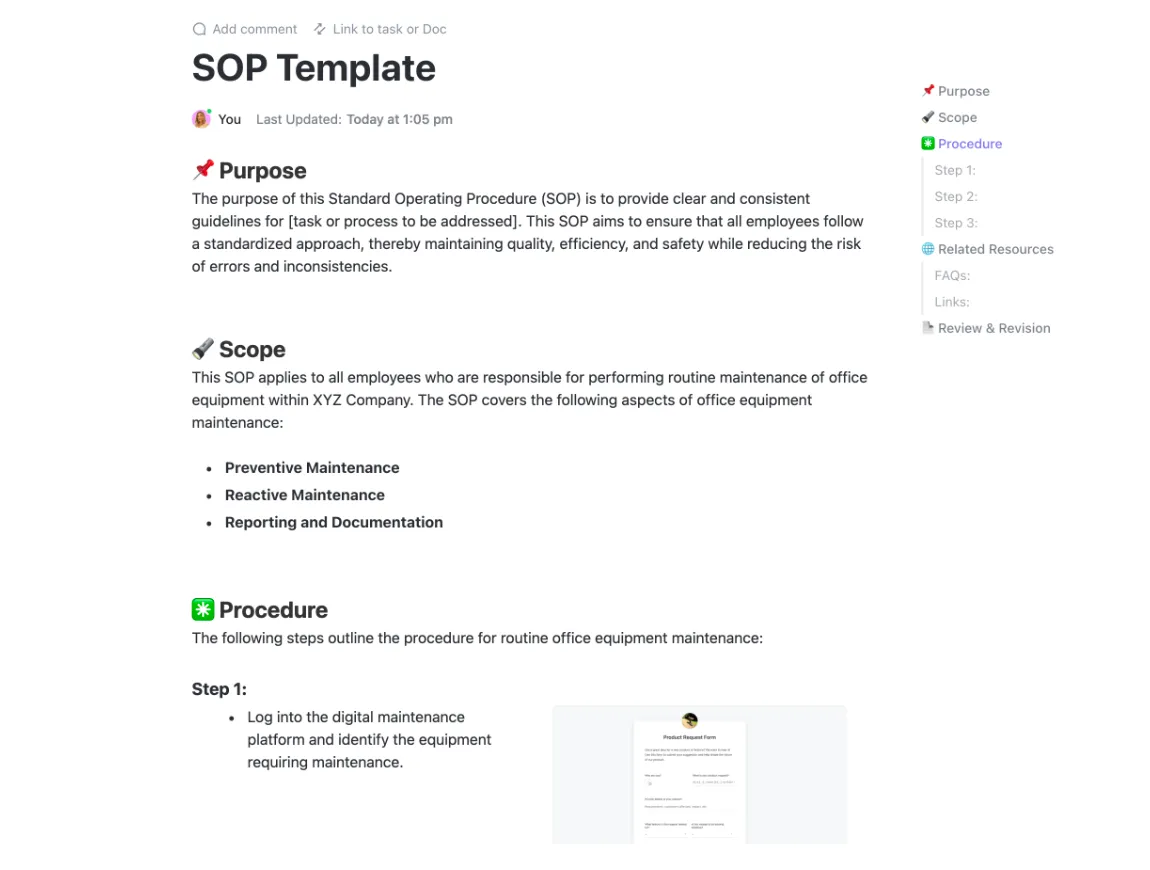Click the globe icon in outline sidebar
1150x870 pixels.
point(928,249)
